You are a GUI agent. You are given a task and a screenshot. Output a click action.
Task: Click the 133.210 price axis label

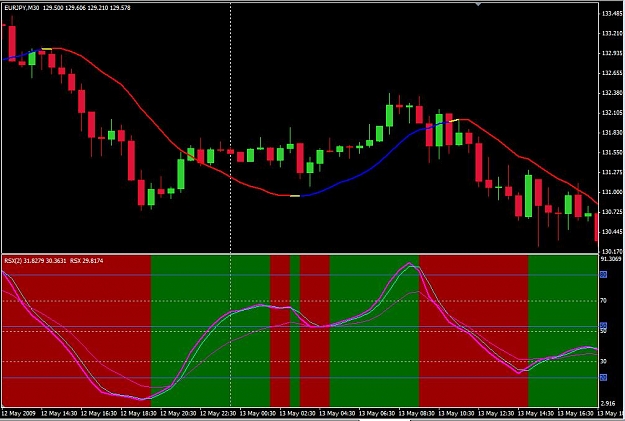[612, 33]
